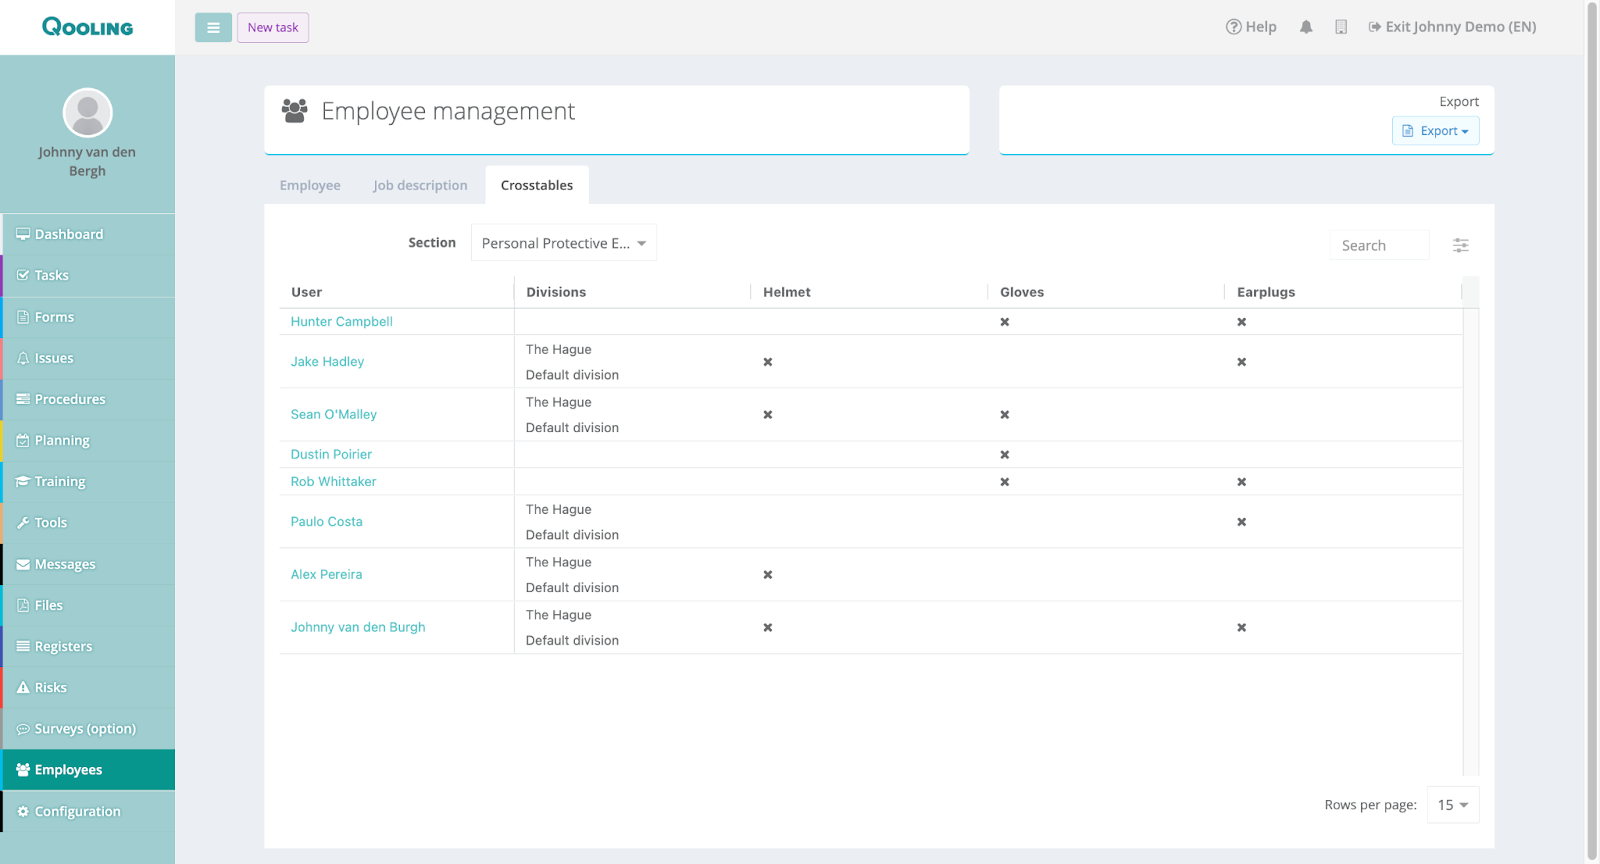Click Rob Whittaker's Earplugs cross mark
This screenshot has height=864, width=1600.
1242,482
